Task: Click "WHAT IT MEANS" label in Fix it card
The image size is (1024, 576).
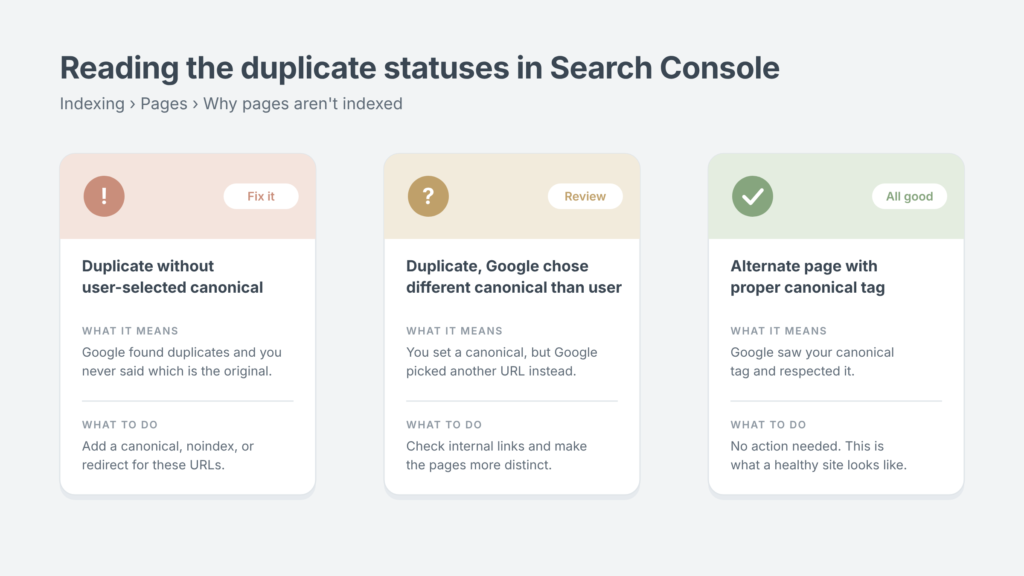Action: point(130,331)
